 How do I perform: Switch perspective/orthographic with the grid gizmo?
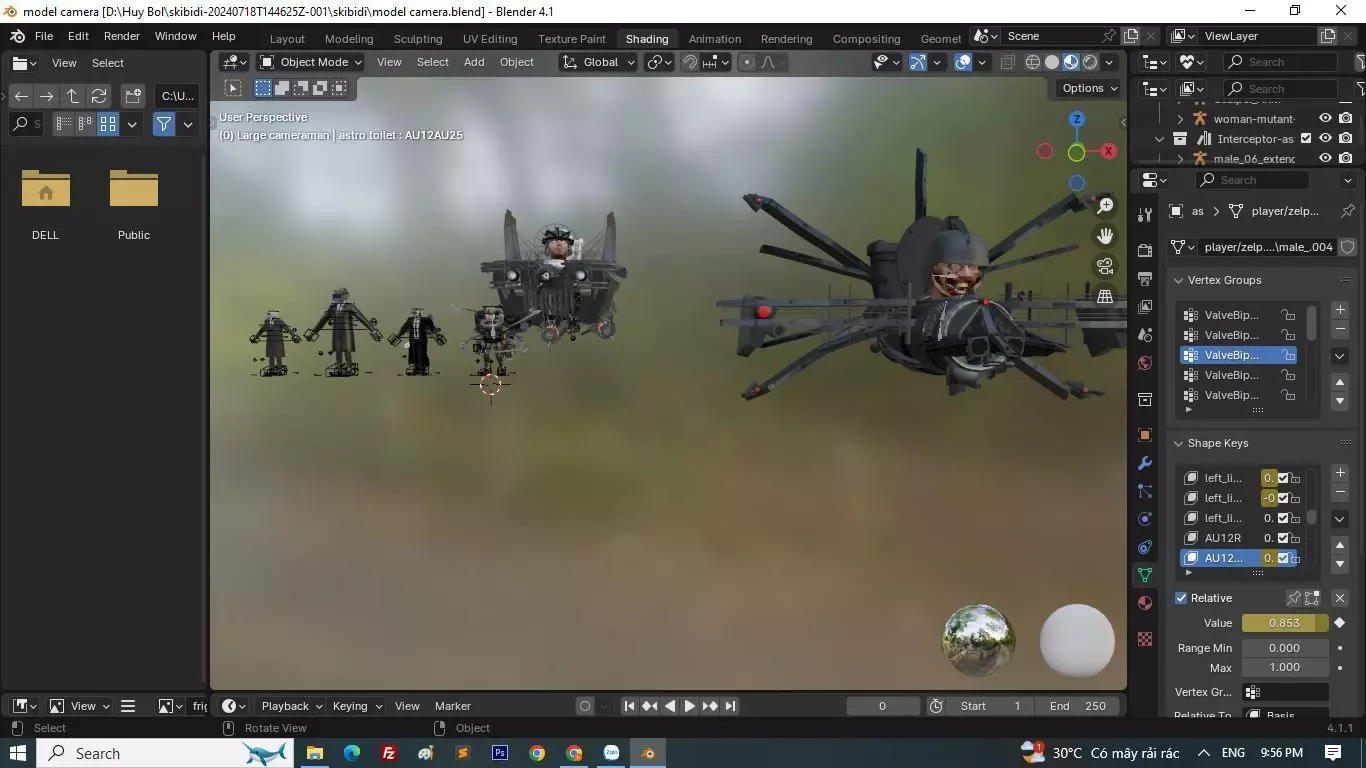[1105, 296]
